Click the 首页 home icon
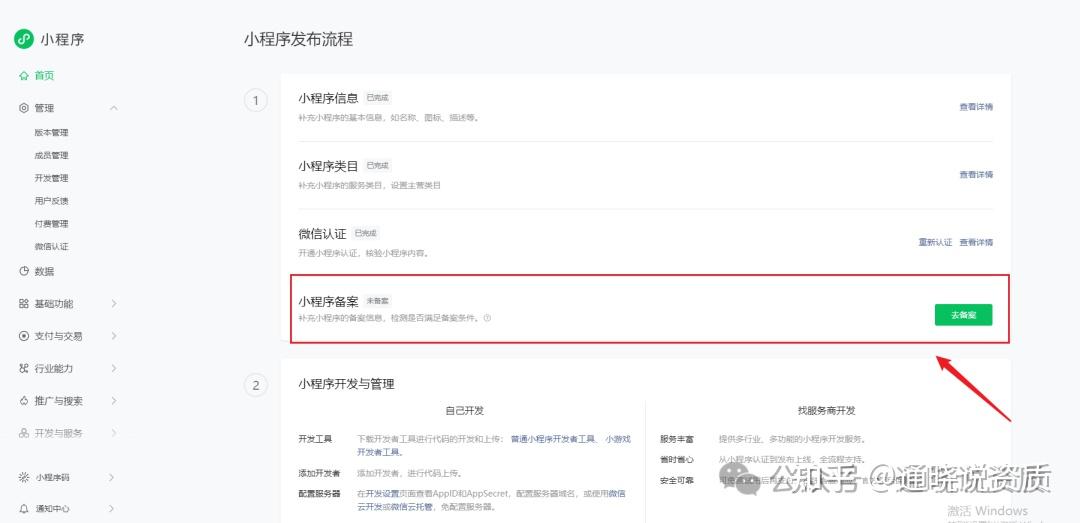1080x523 pixels. (x=24, y=76)
